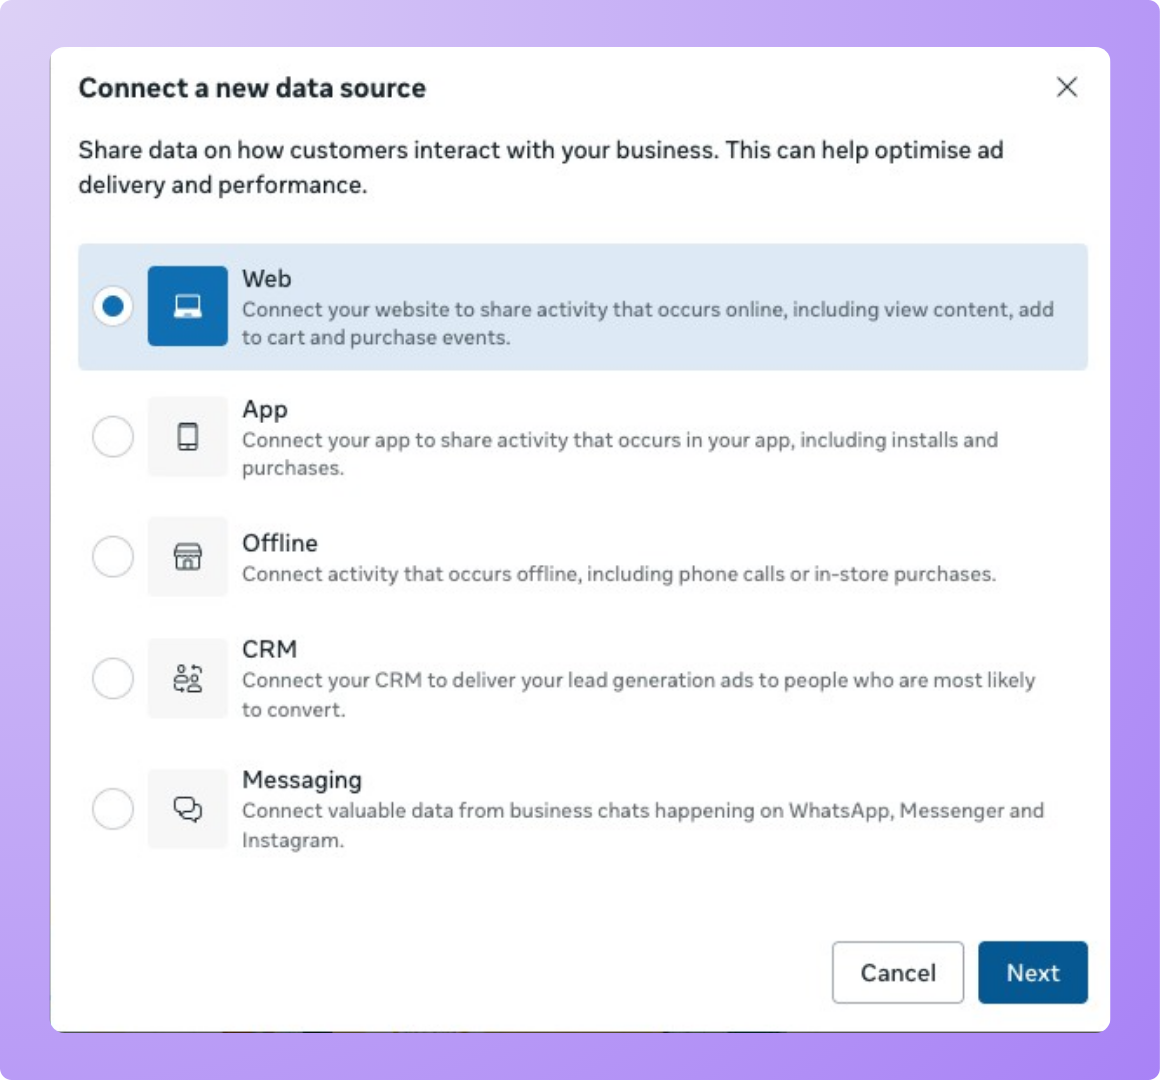Image resolution: width=1160 pixels, height=1080 pixels.
Task: Select the Offline radio button
Action: (x=113, y=557)
